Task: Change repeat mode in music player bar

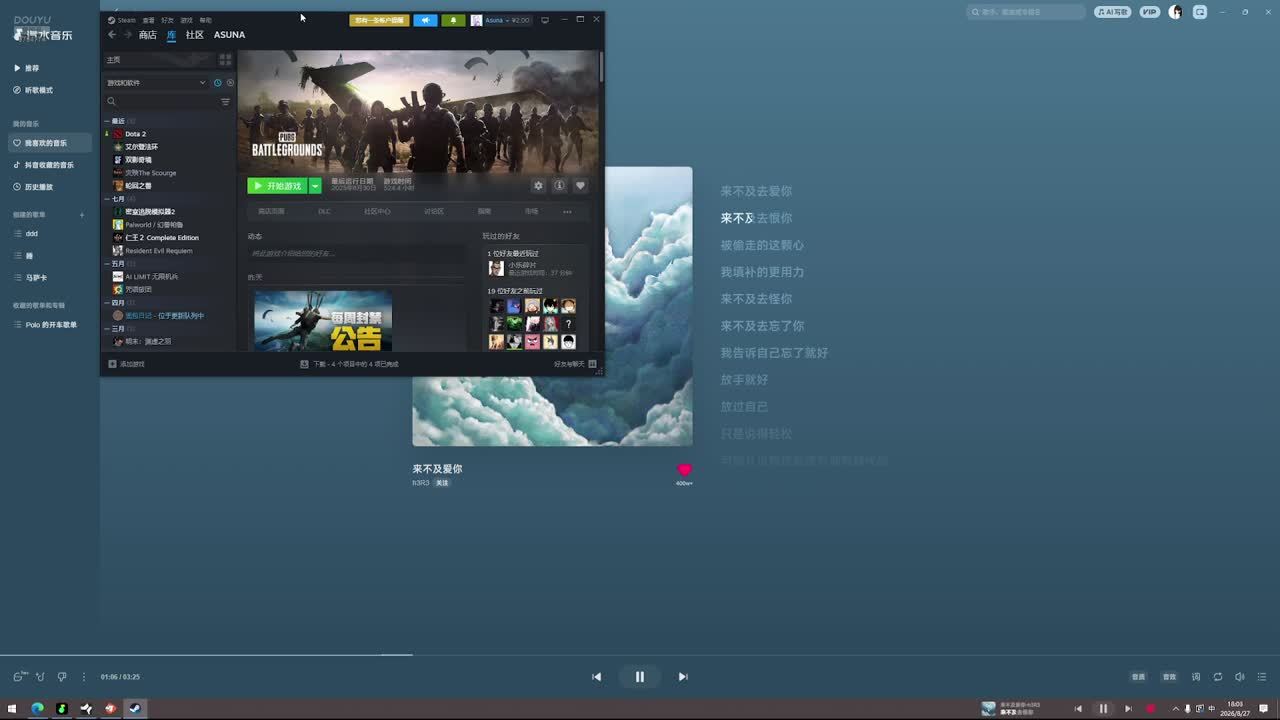Action: pos(1218,677)
